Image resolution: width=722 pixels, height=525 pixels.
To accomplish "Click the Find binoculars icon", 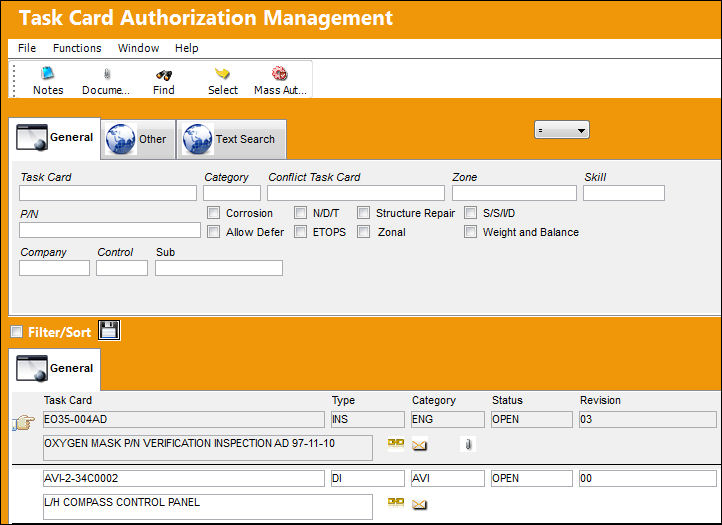I will coord(164,75).
